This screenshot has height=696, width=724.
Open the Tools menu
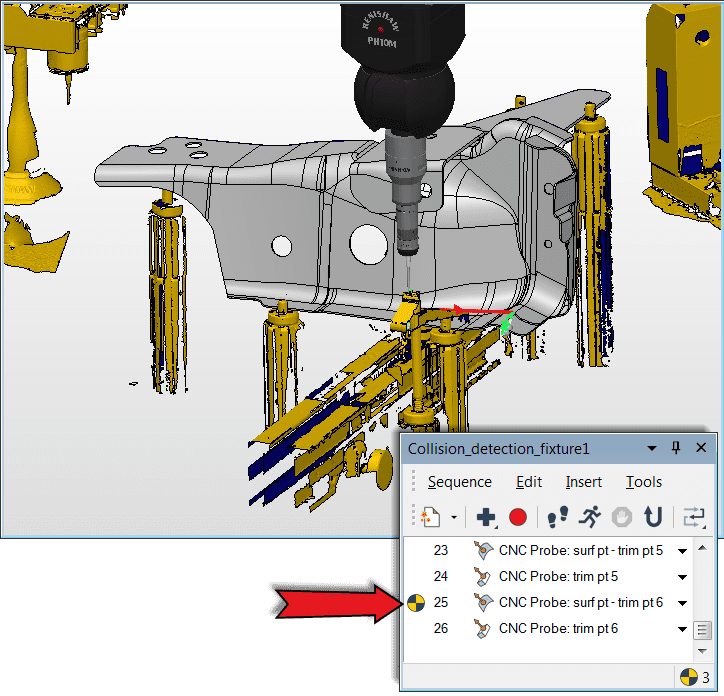643,482
